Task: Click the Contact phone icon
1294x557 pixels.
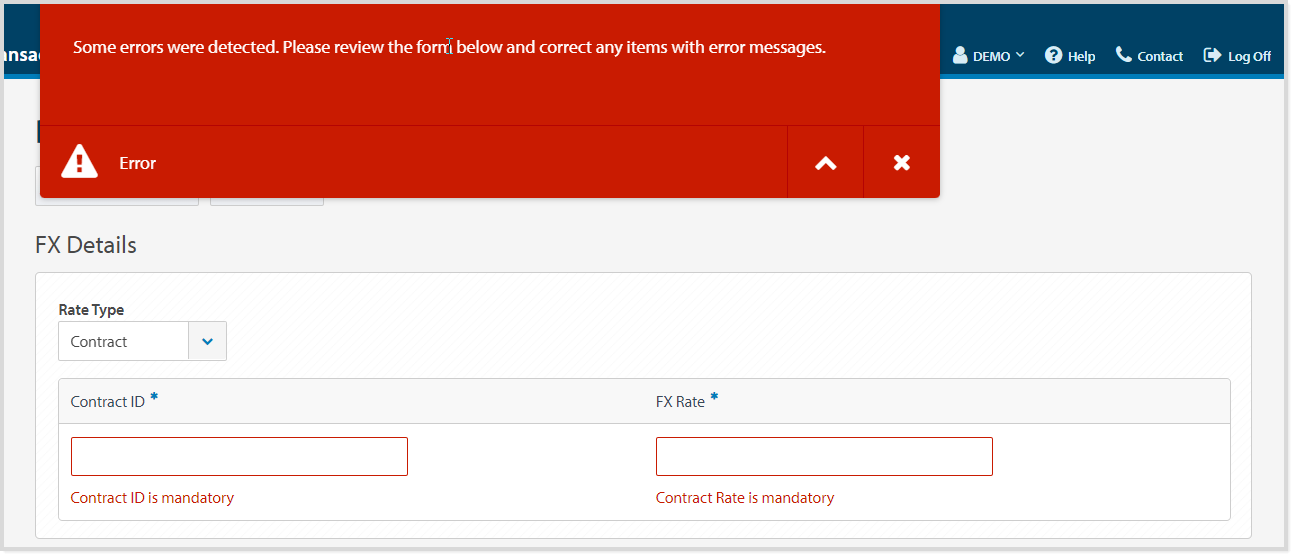Action: coord(1124,56)
